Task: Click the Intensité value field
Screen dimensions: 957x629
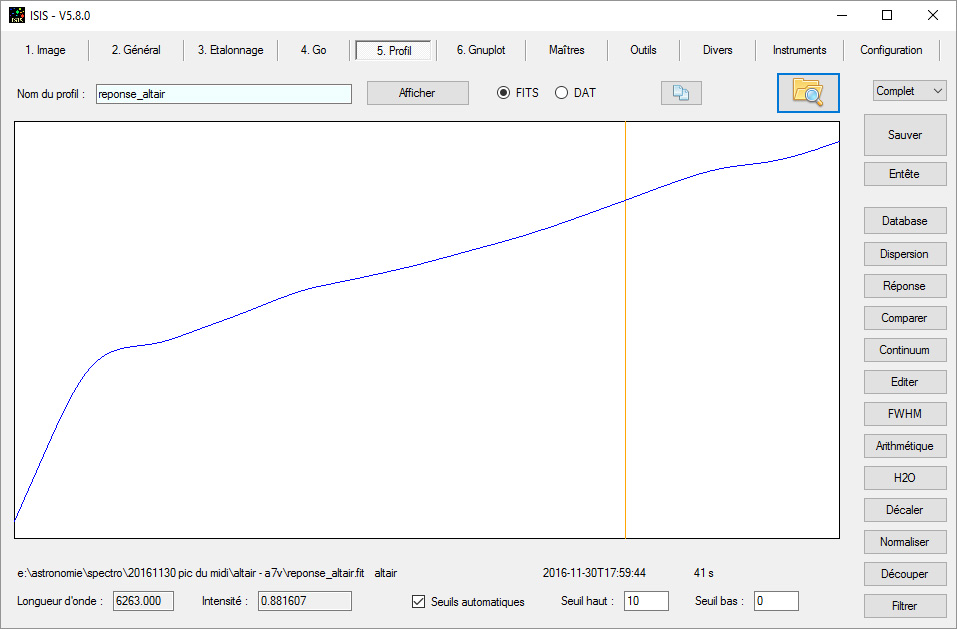Action: click(305, 601)
